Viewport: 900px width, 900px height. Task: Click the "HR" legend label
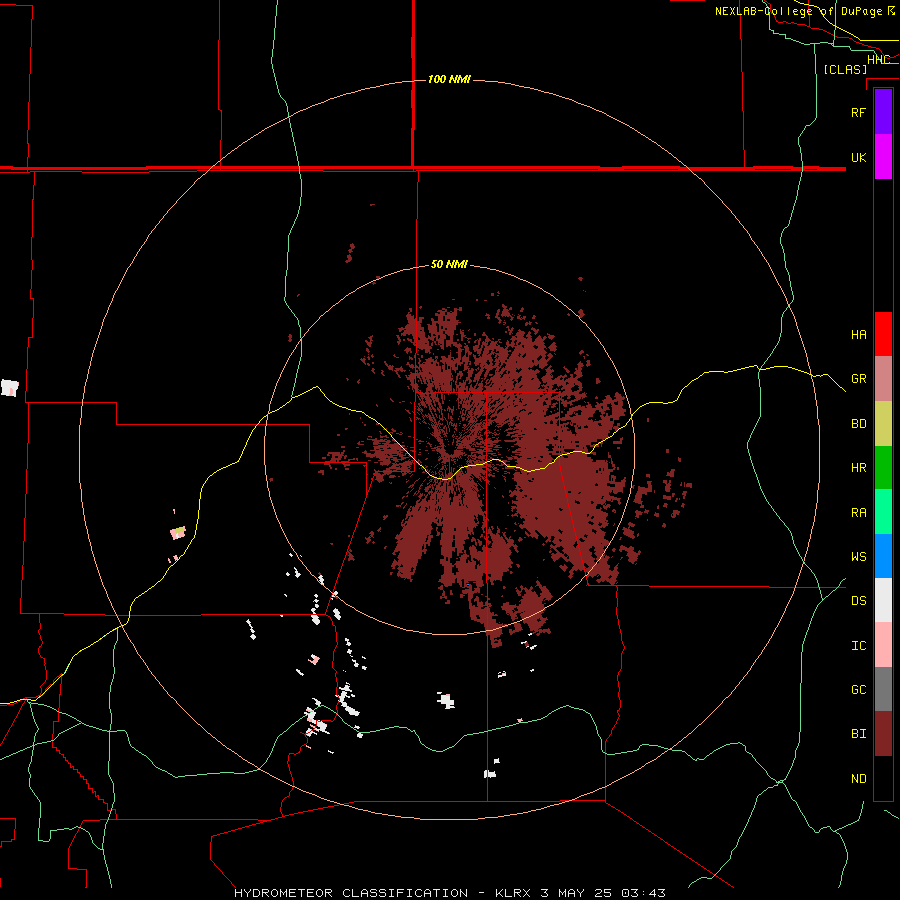click(858, 468)
